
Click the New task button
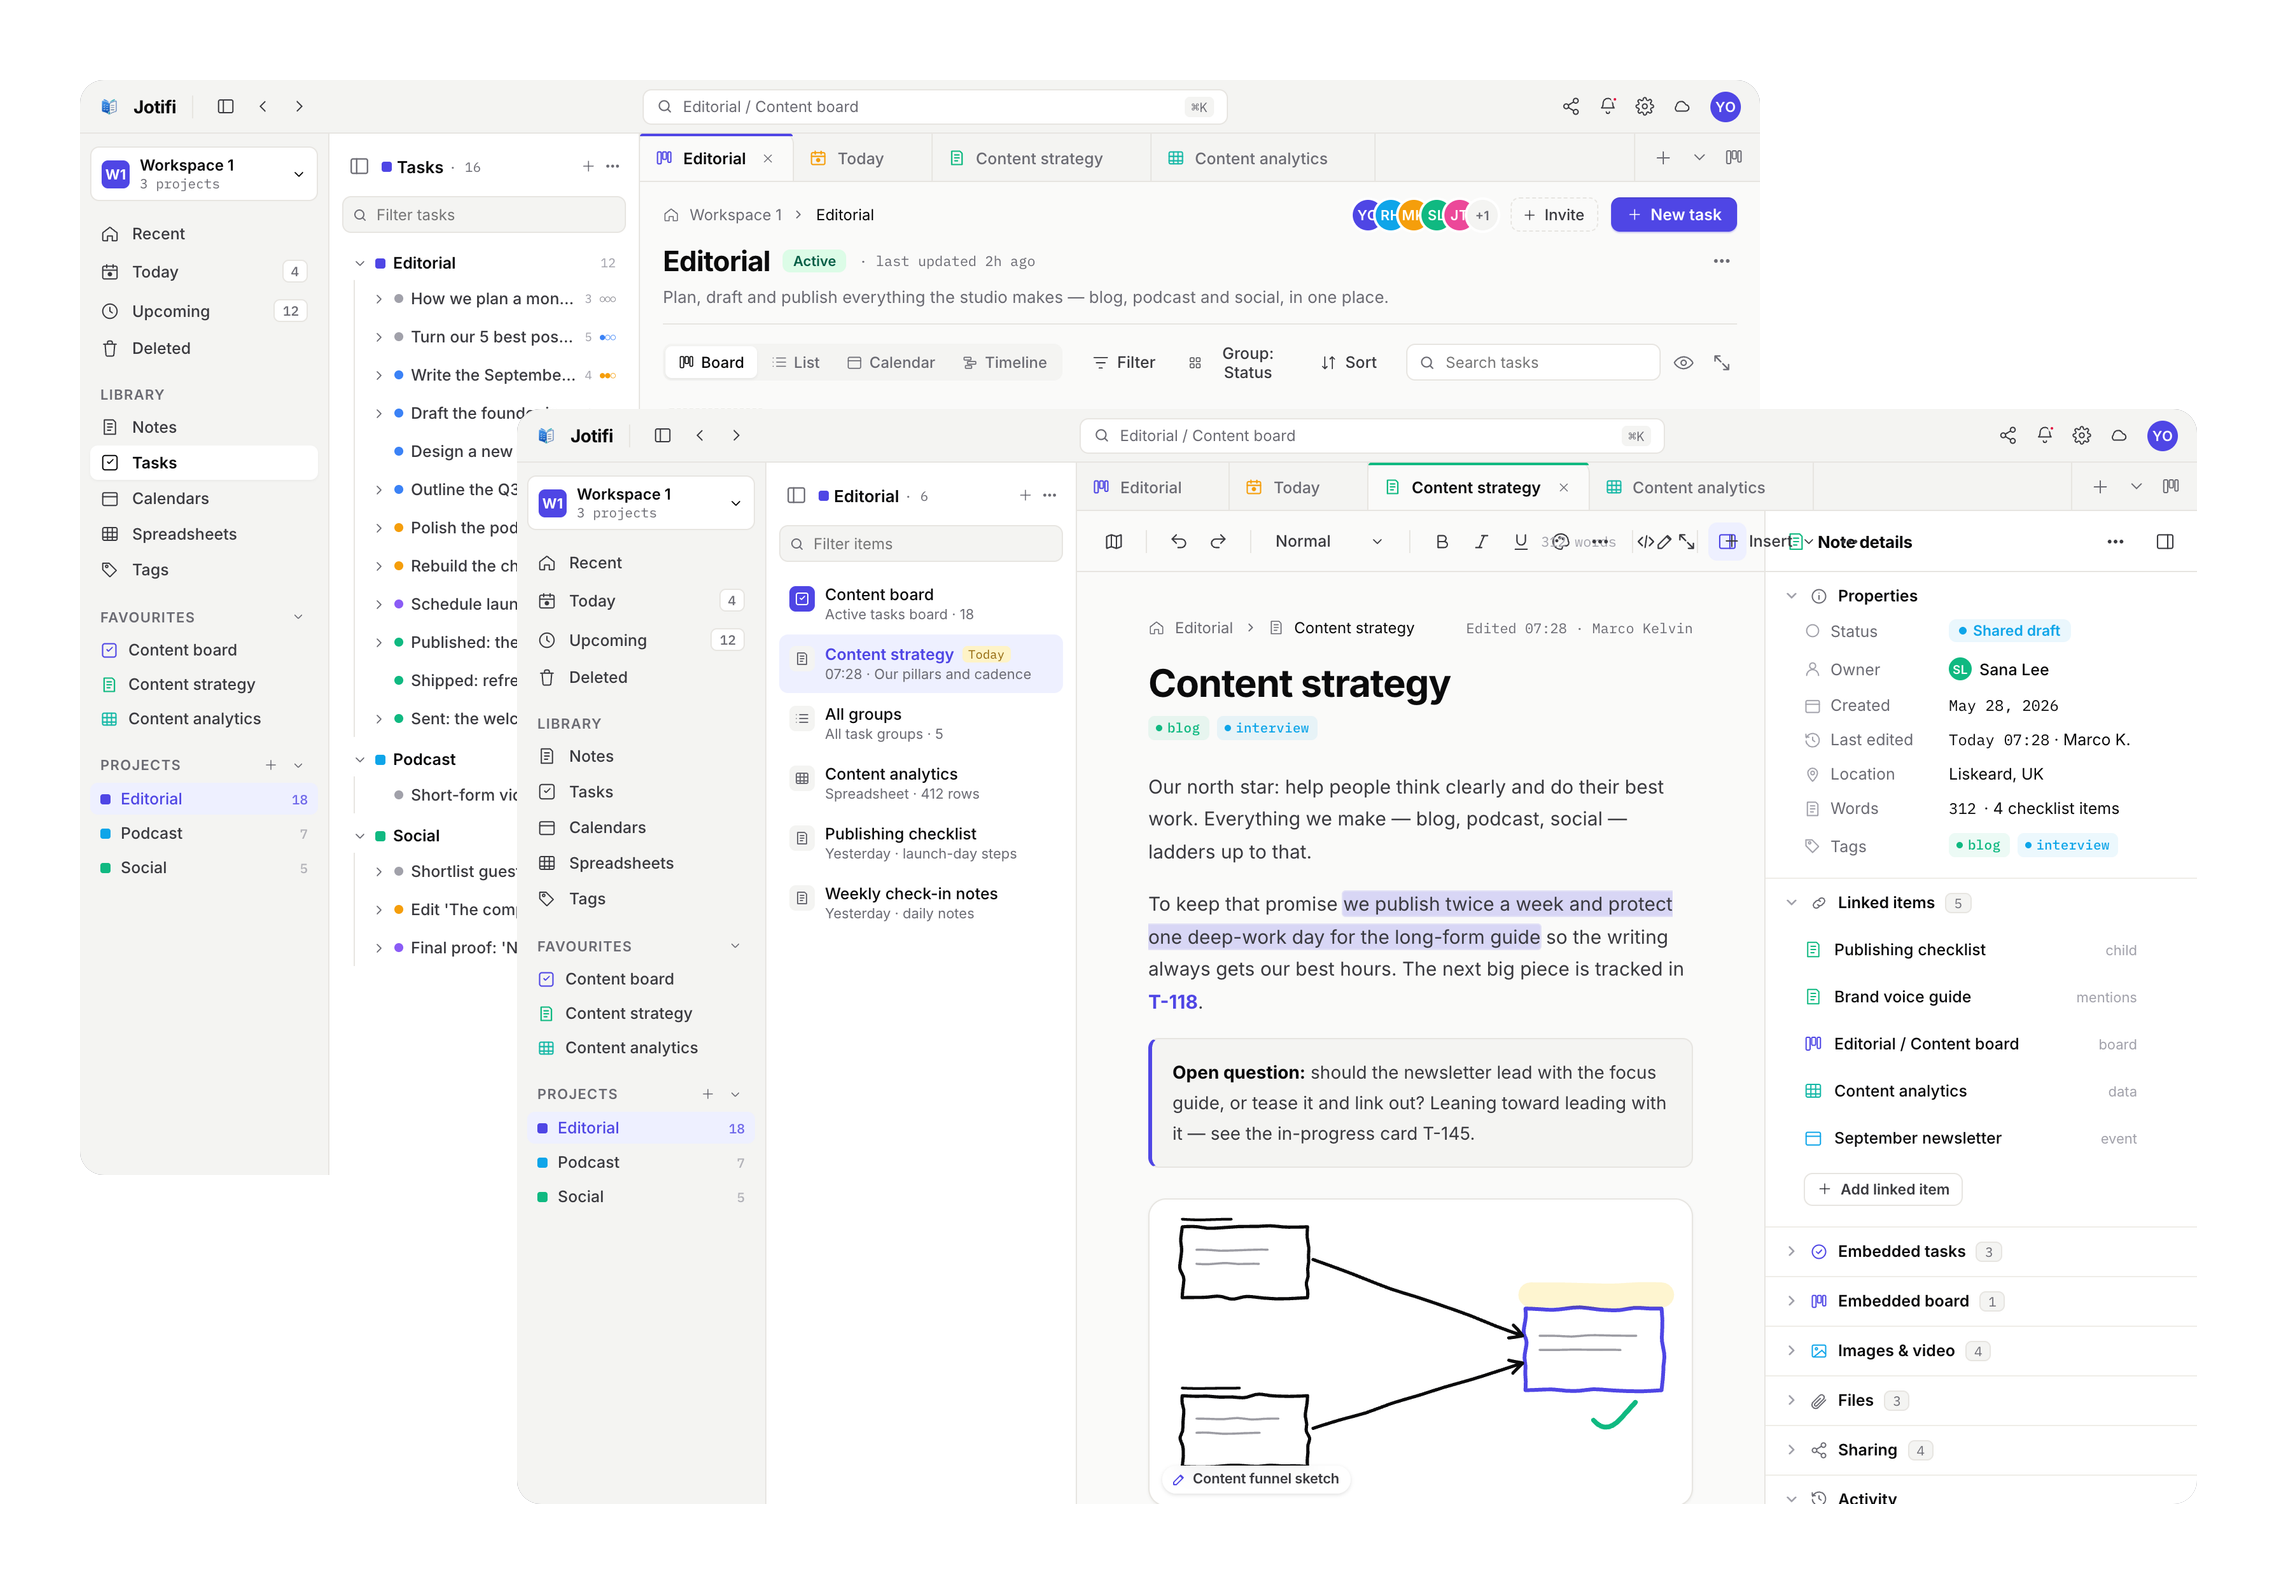1672,215
